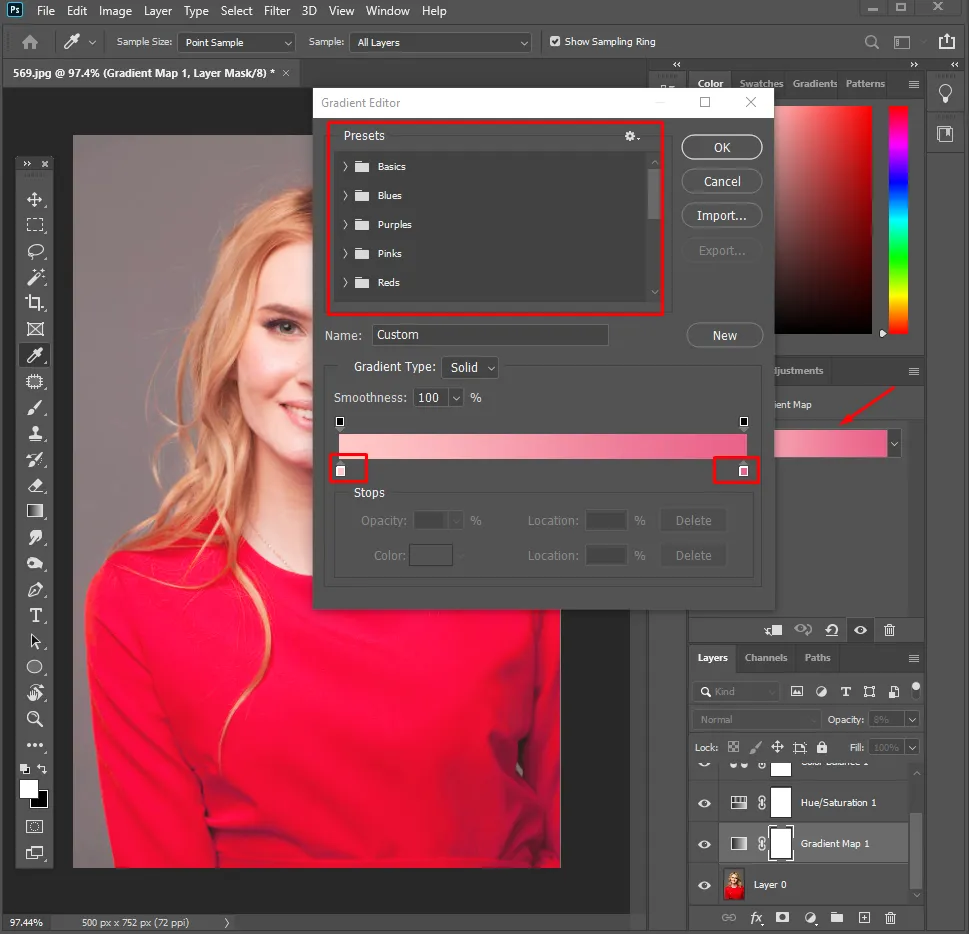Select the Move tool
Viewport: 969px width, 934px height.
click(x=35, y=200)
